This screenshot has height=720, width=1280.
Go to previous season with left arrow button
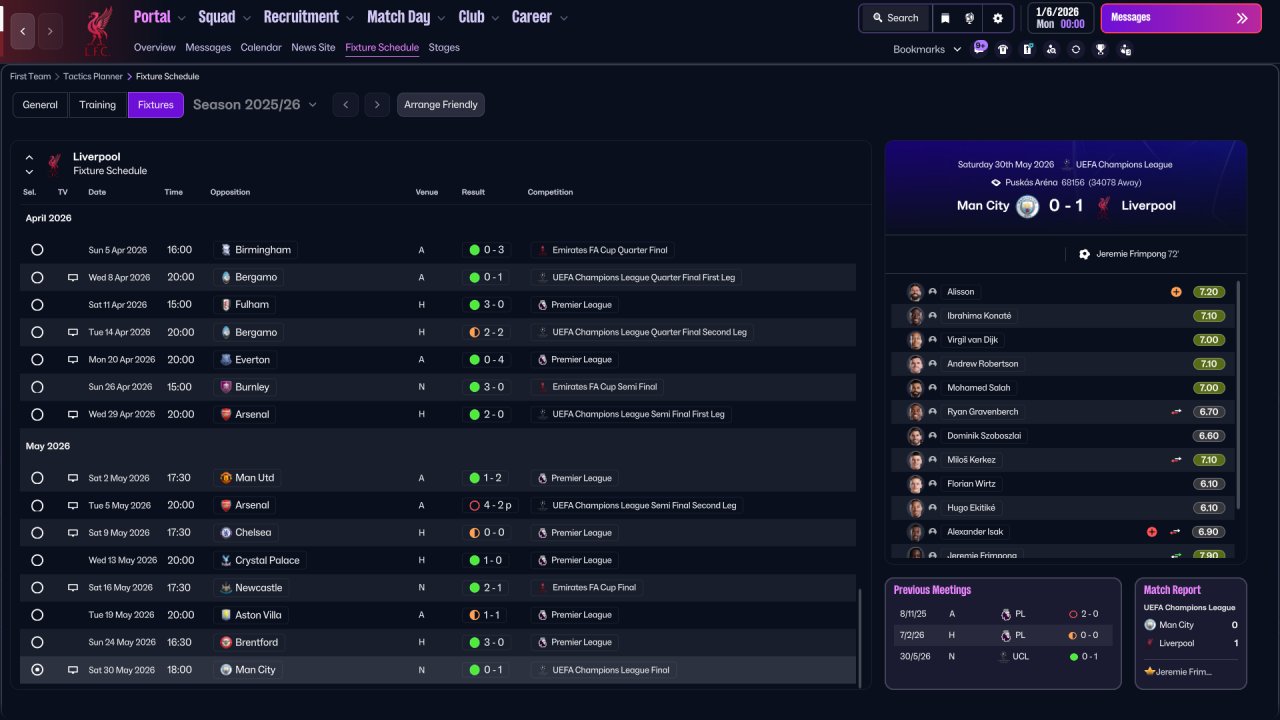point(346,105)
